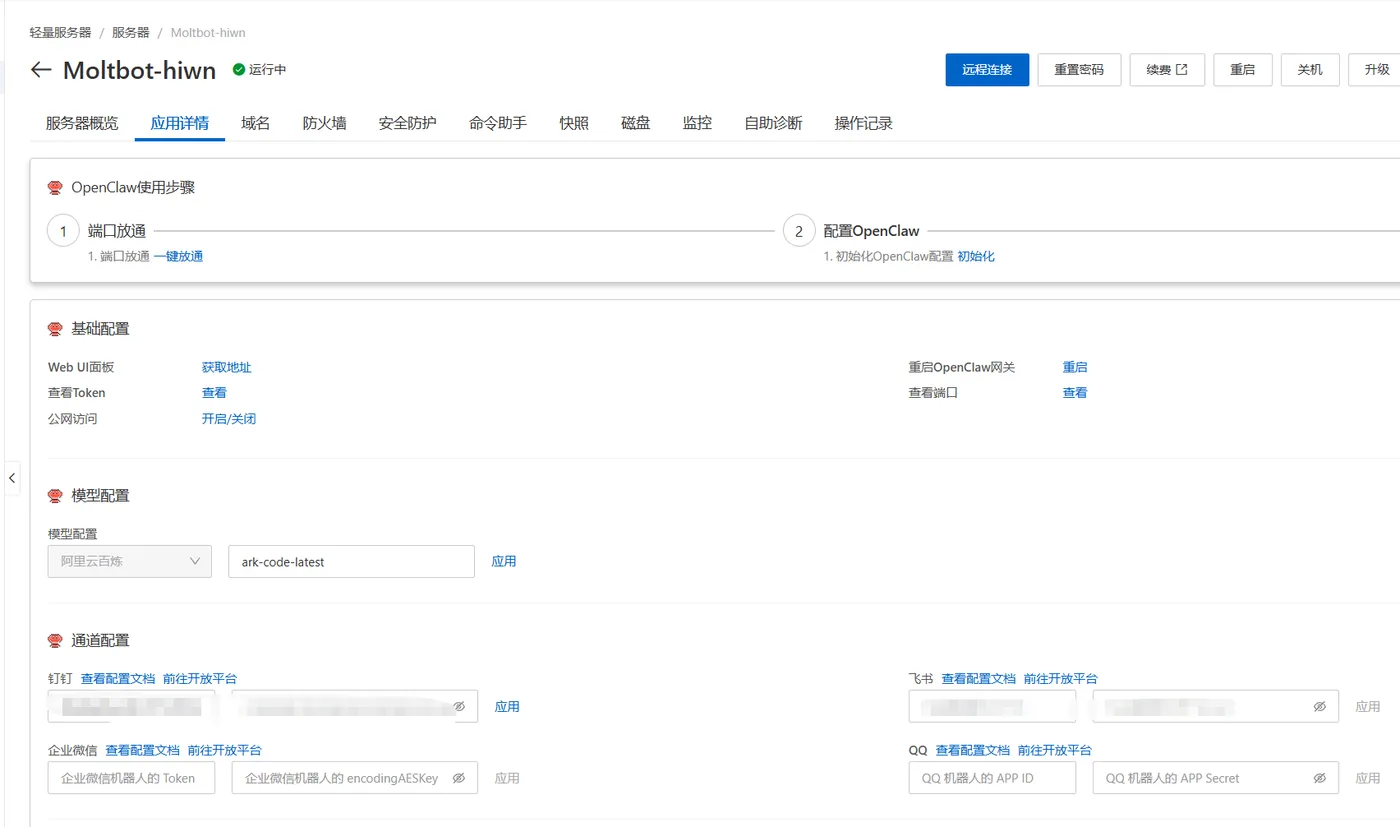This screenshot has width=1400, height=827.
Task: Click 查看 next to 查看端口
Action: click(1075, 393)
